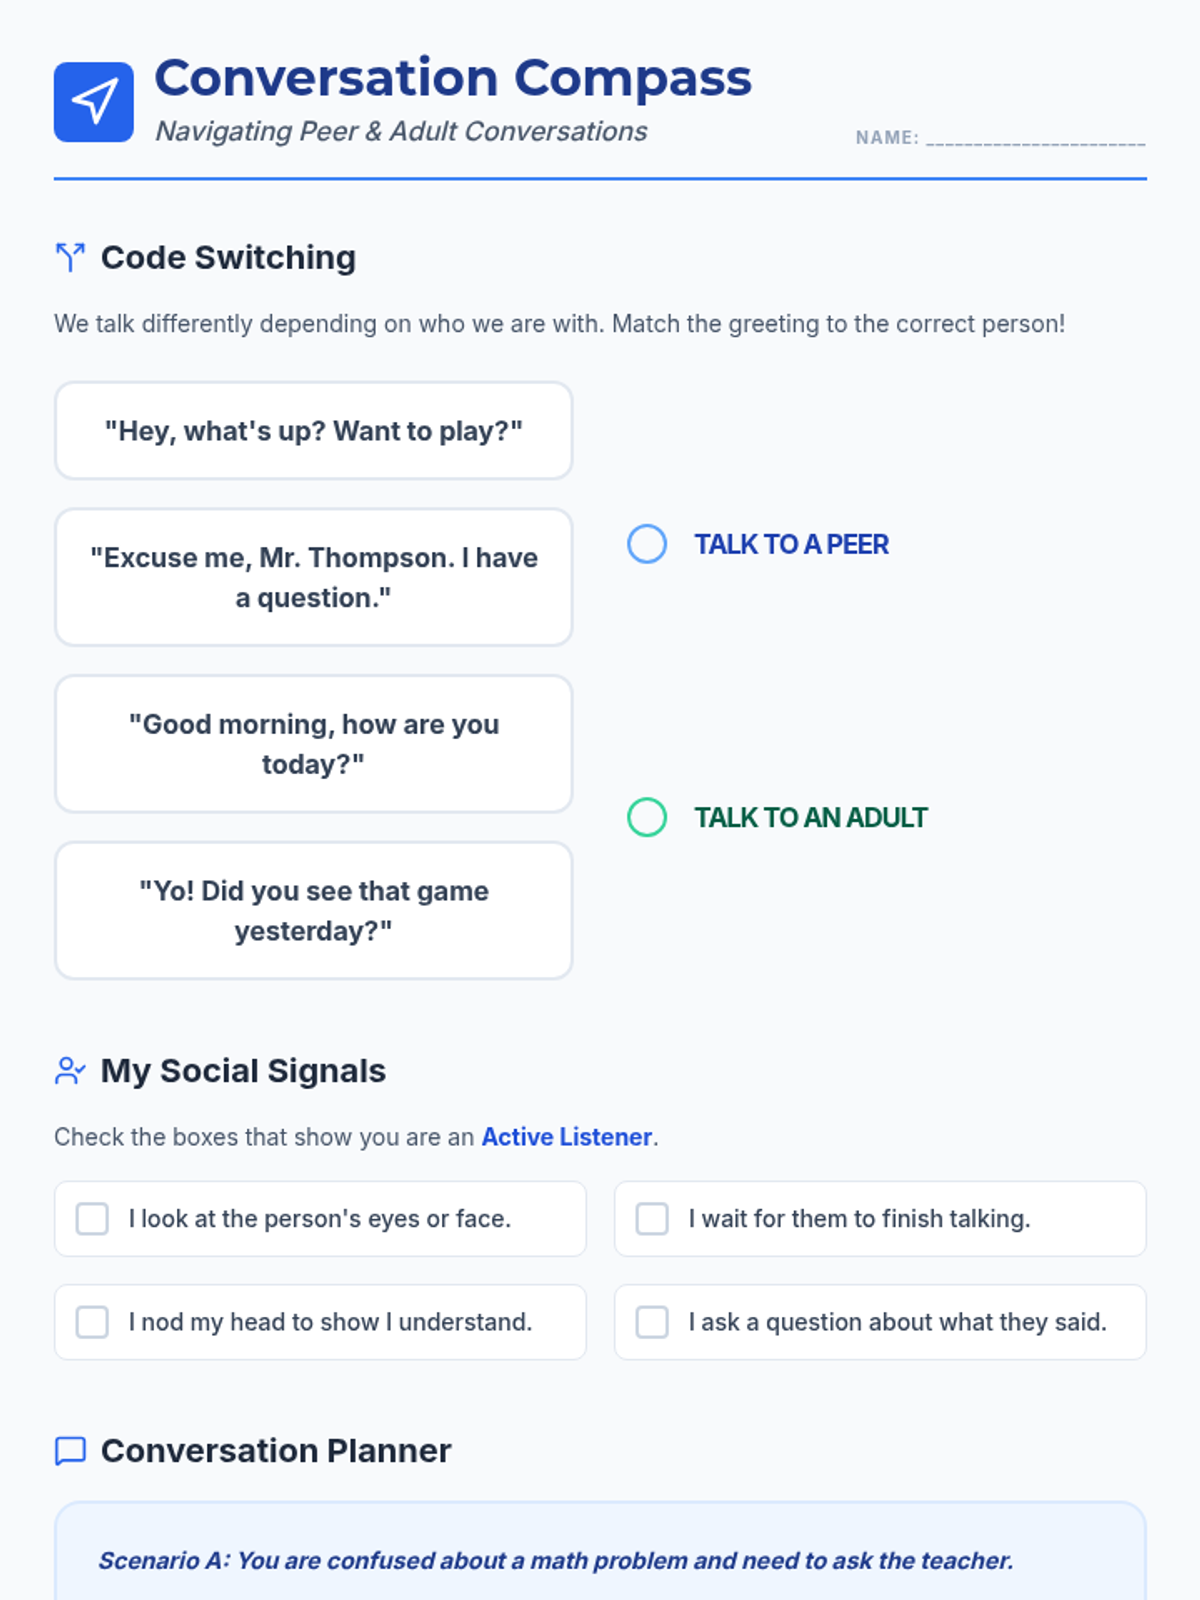Click the Active Listener link

[567, 1137]
